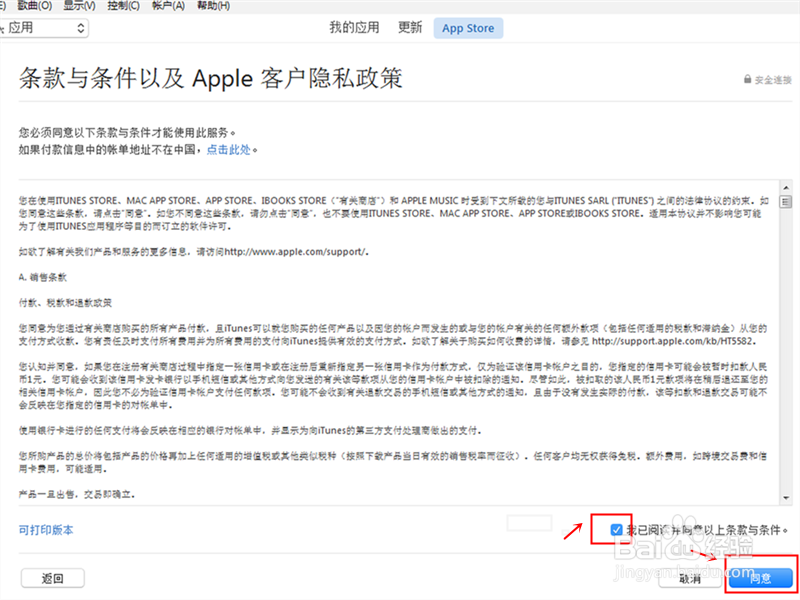This screenshot has height=600, width=800.
Task: Select the App Store tab
Action: 468,28
